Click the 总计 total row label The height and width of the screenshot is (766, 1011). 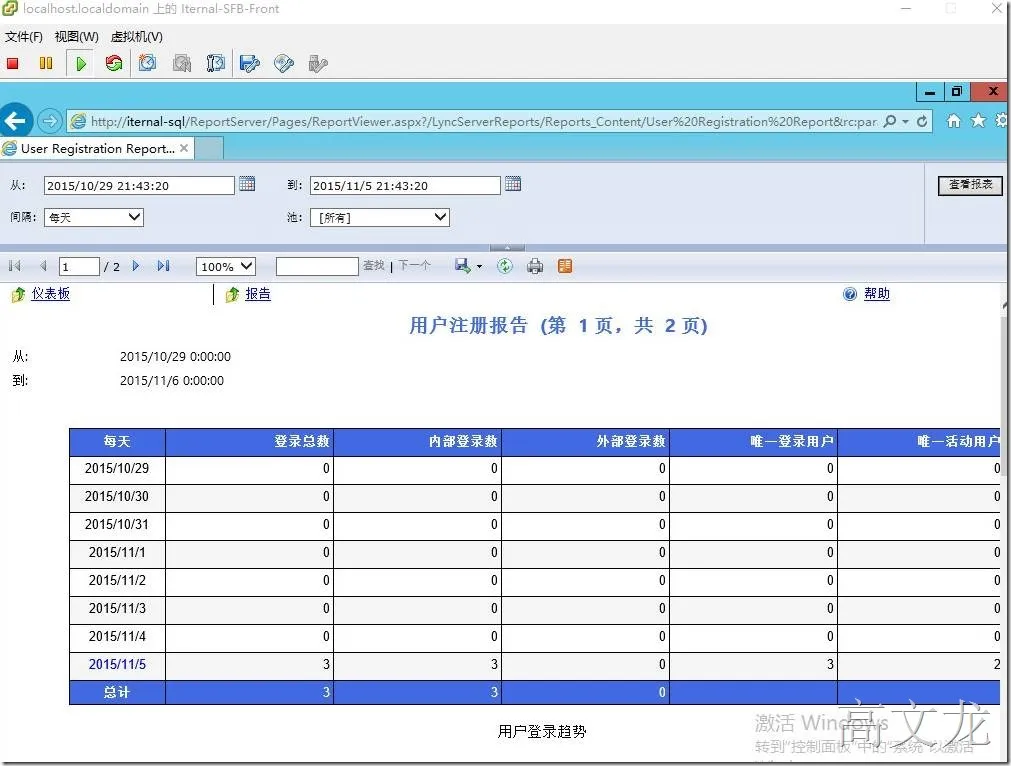117,692
